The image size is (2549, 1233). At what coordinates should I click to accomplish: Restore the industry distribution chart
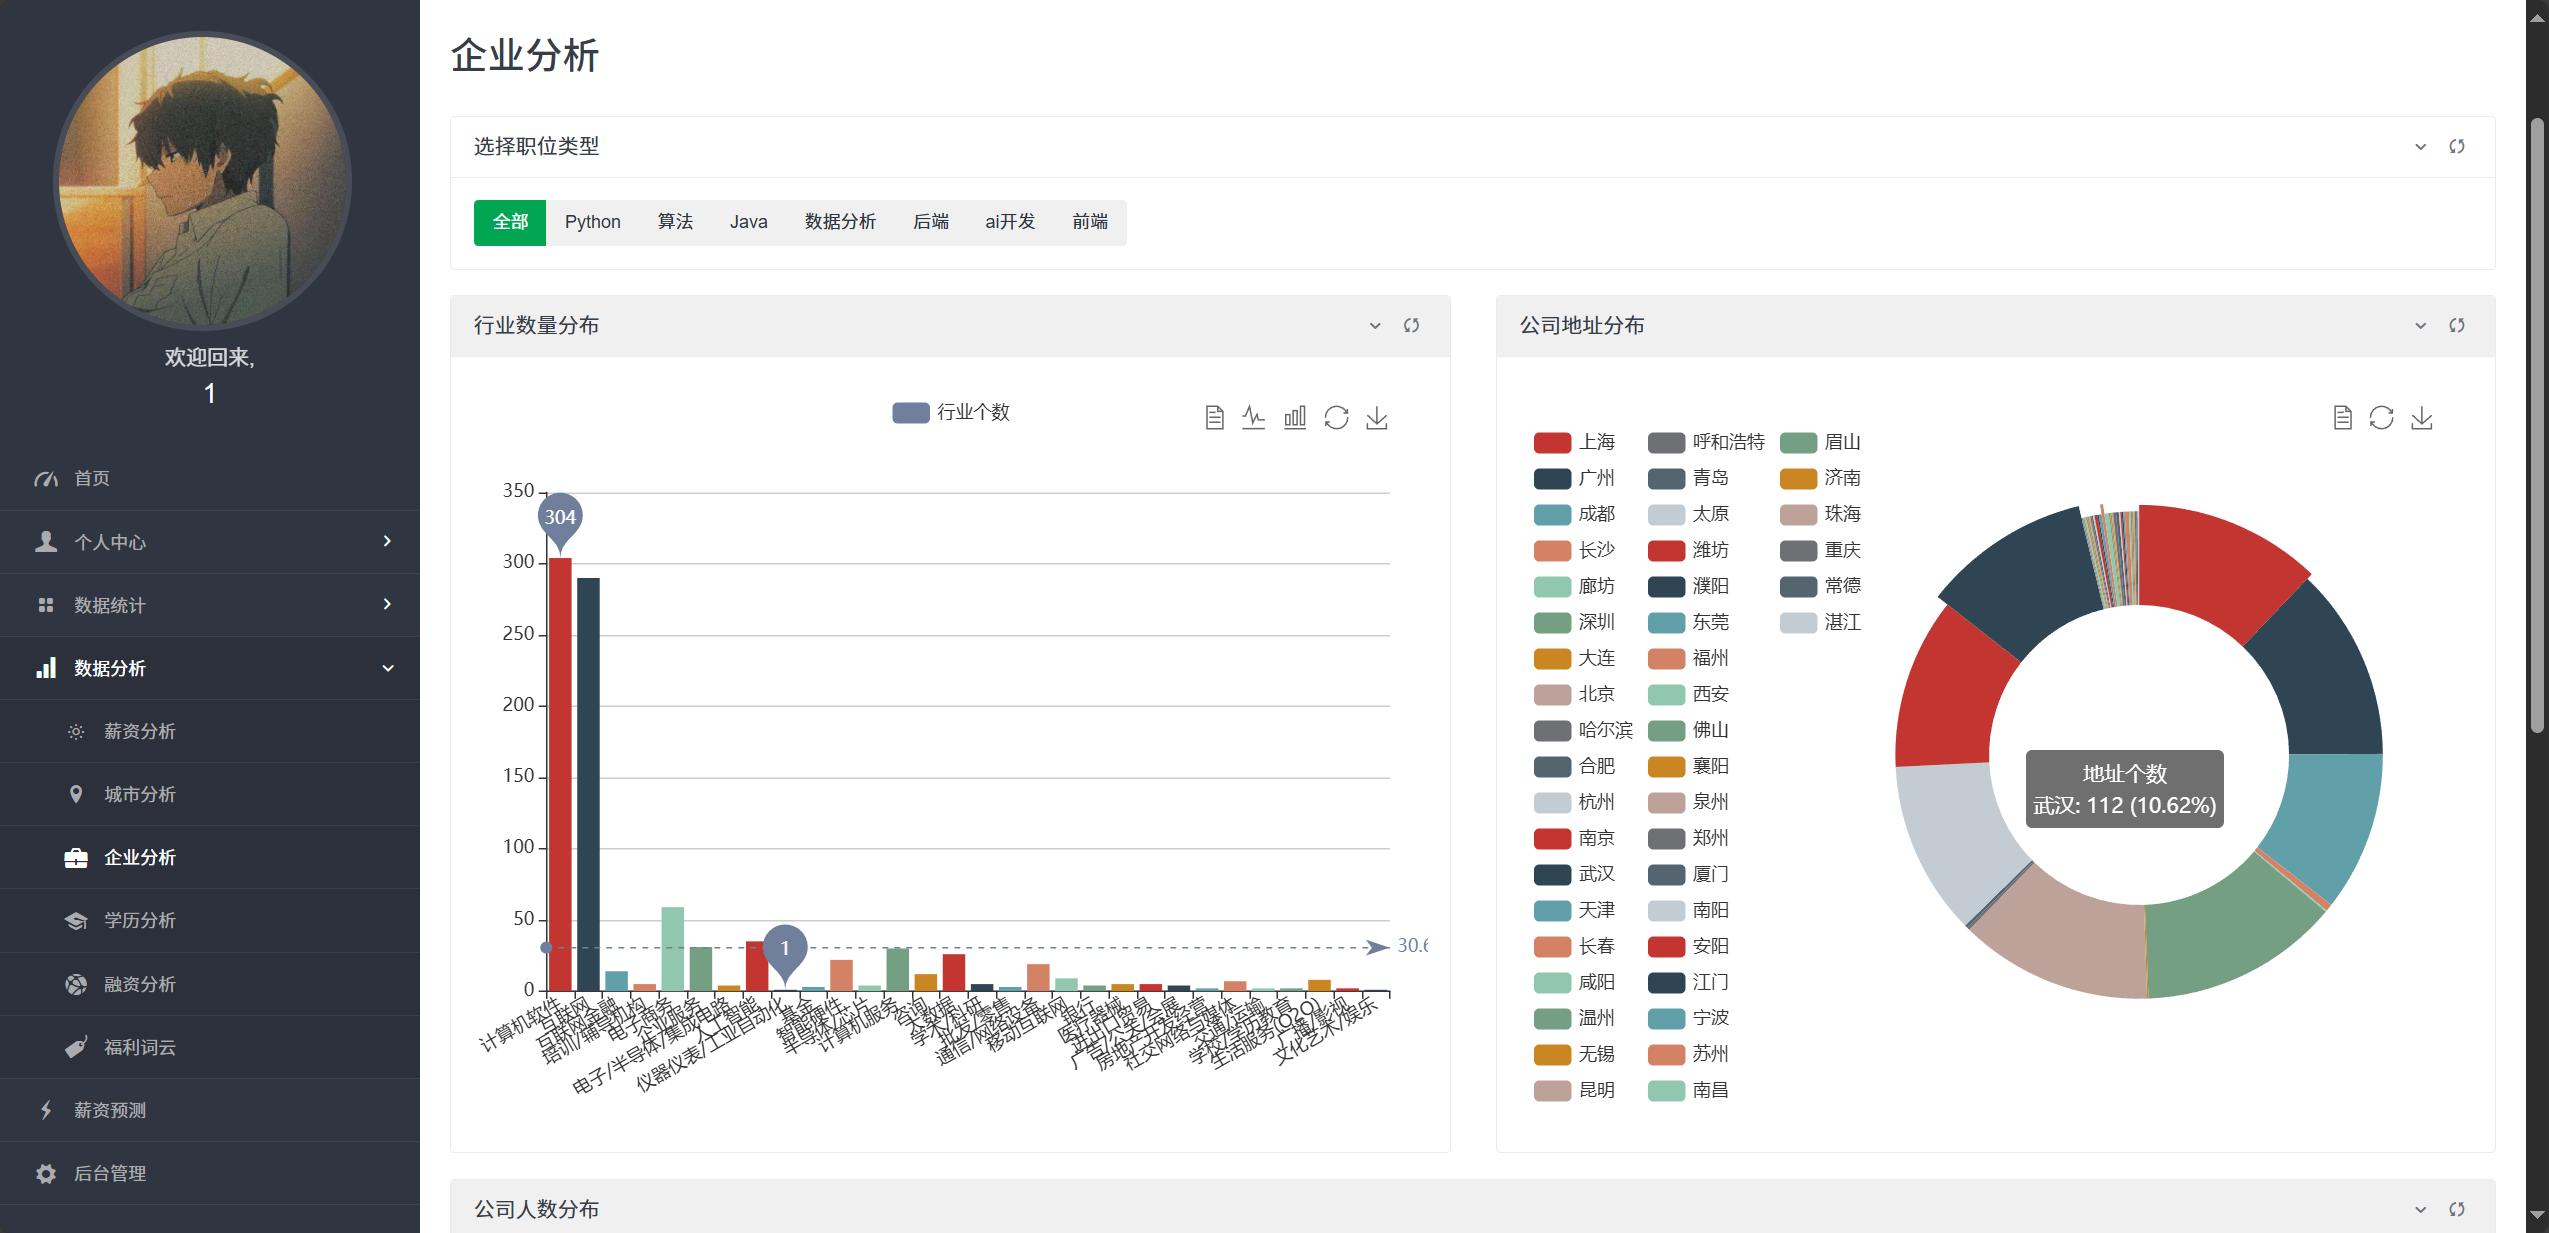coord(1336,417)
